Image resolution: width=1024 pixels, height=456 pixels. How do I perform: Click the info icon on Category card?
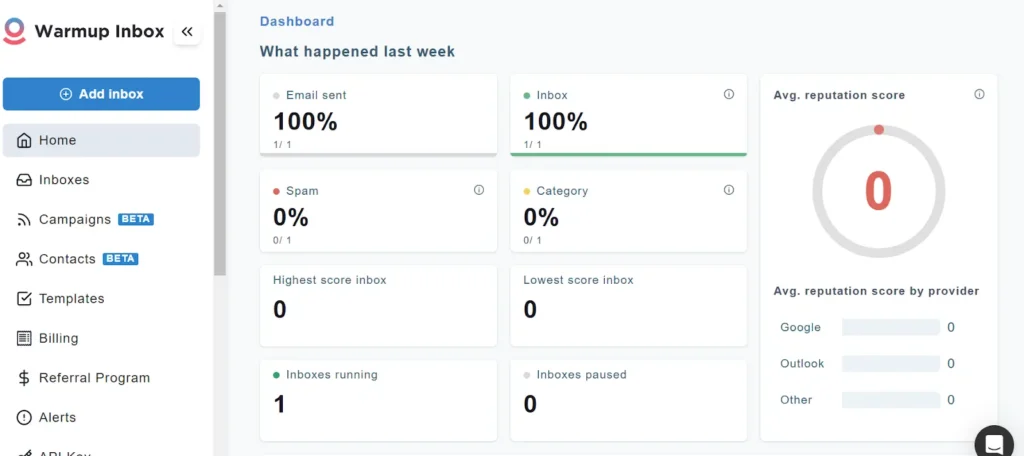tap(729, 190)
